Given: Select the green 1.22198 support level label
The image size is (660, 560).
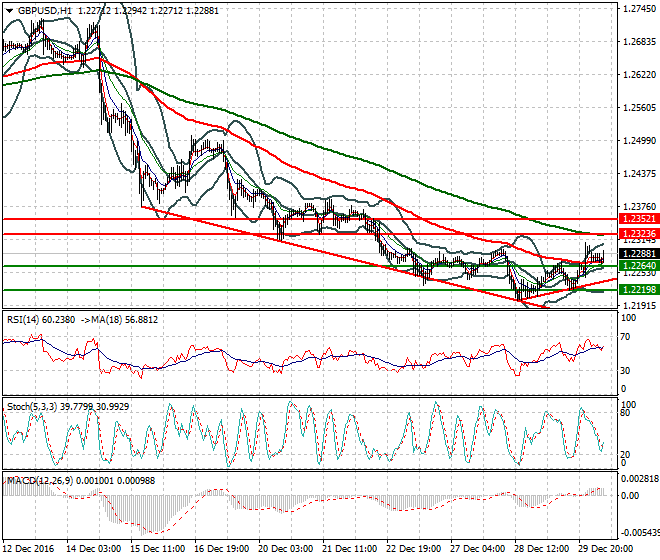Looking at the screenshot, I should 639,290.
